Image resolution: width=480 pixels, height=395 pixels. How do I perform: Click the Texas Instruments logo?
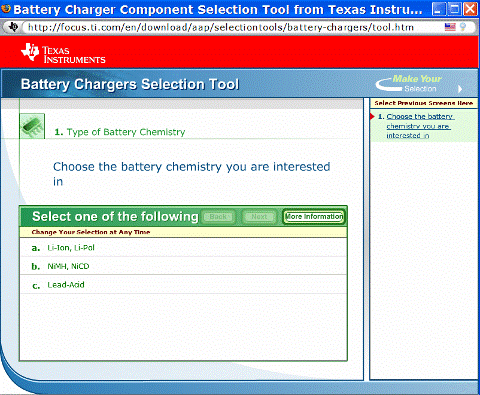click(x=63, y=53)
